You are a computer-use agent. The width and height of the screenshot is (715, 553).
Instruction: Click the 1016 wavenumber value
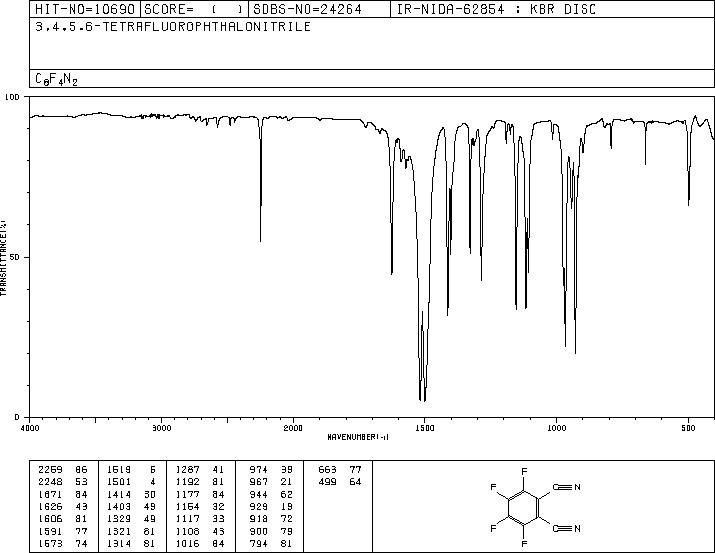click(x=187, y=543)
